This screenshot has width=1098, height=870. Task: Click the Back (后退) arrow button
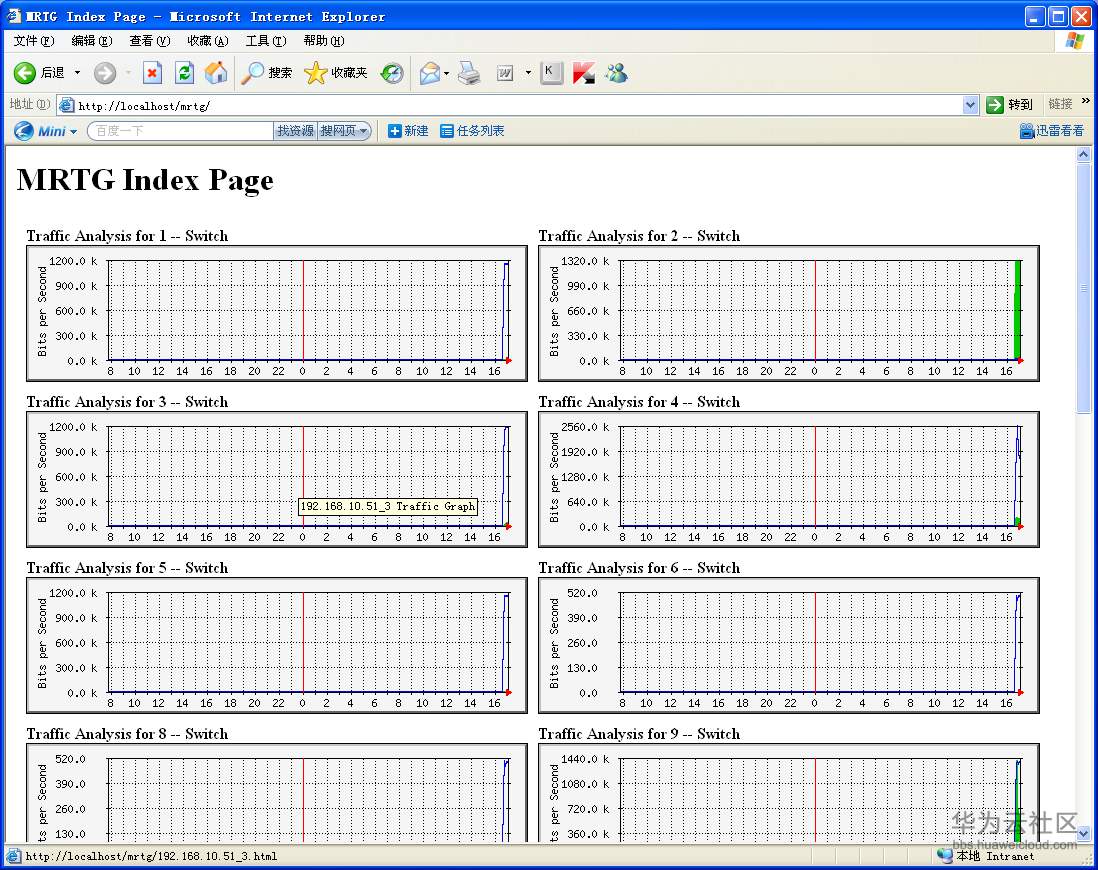[x=25, y=73]
